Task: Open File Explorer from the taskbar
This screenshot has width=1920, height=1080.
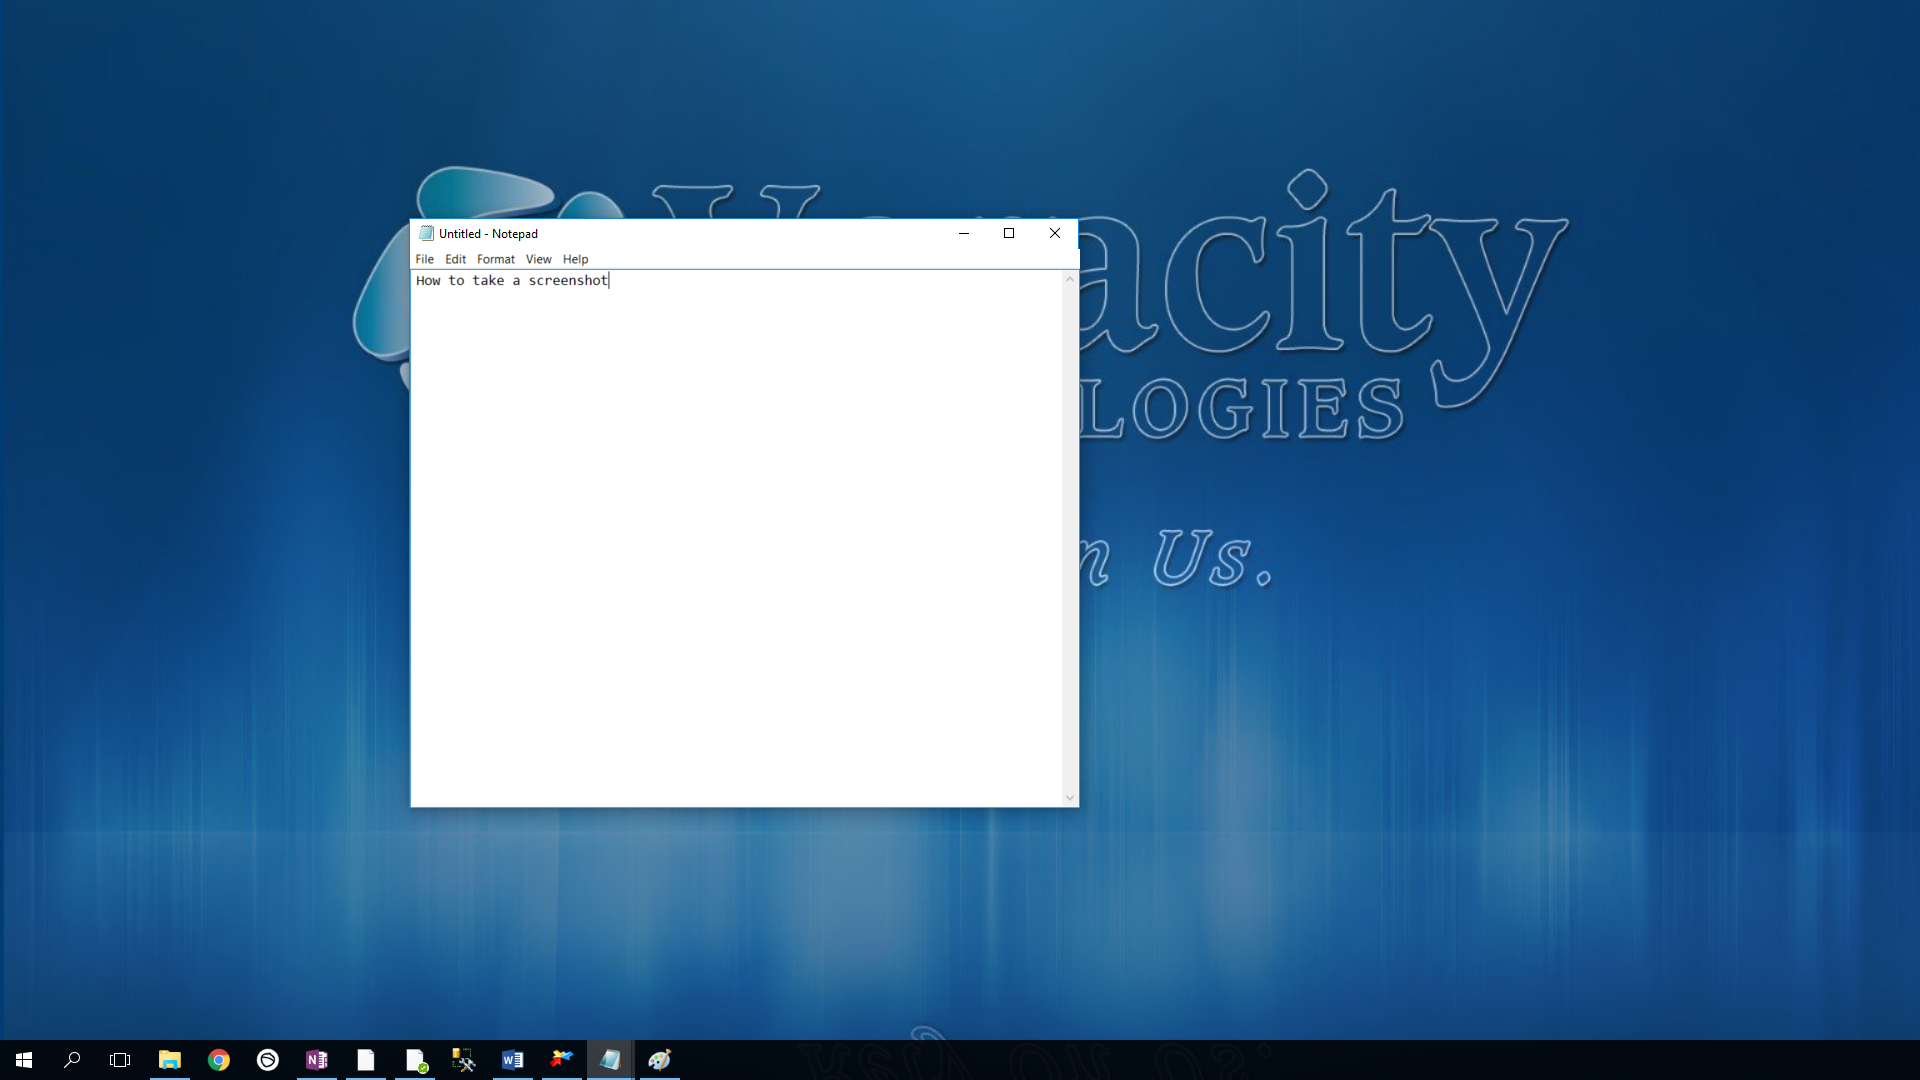Action: click(x=169, y=1060)
